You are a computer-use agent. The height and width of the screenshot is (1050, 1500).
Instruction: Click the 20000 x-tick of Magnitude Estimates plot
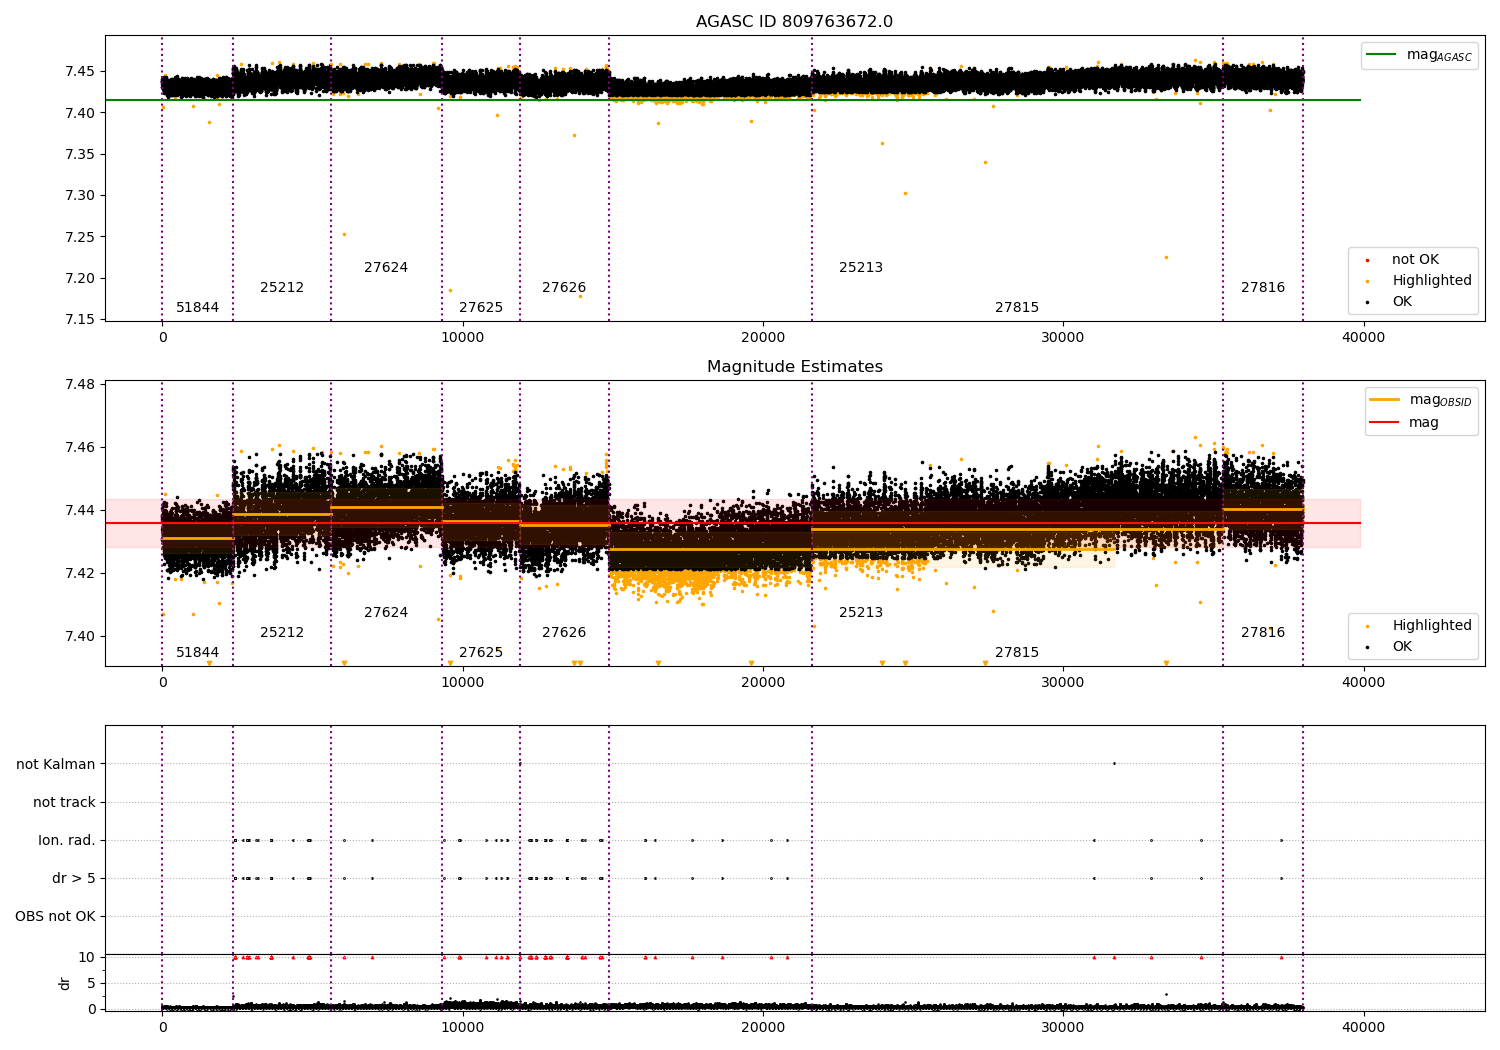tap(763, 683)
